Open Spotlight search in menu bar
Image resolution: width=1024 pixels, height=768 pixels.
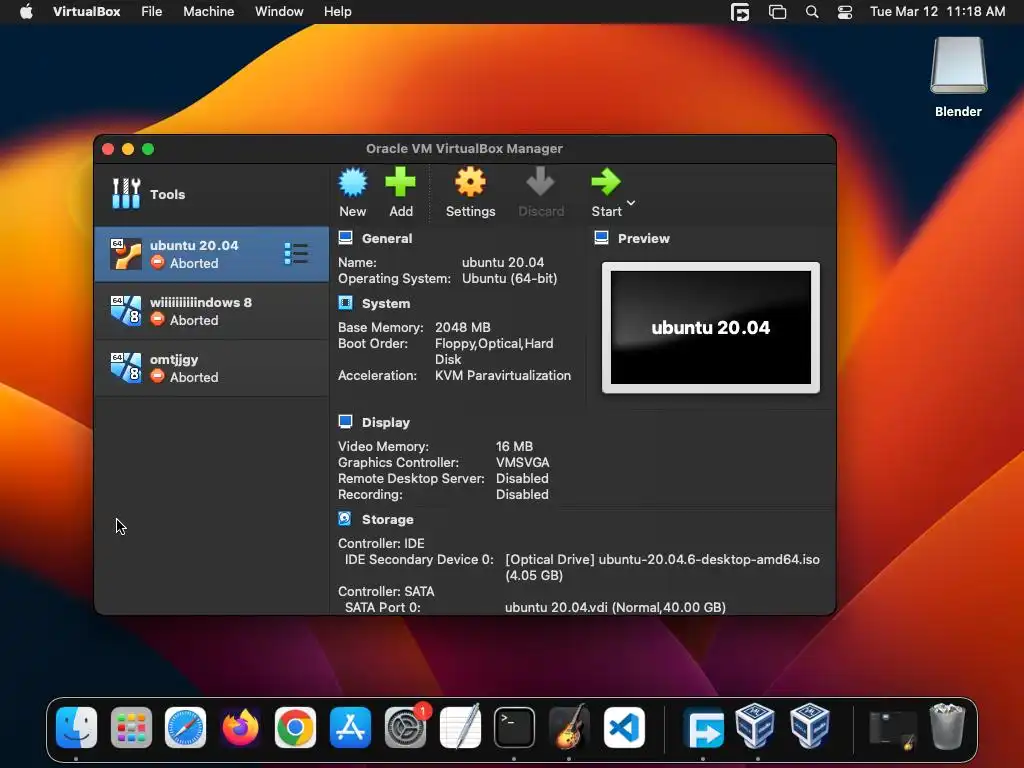pos(812,12)
